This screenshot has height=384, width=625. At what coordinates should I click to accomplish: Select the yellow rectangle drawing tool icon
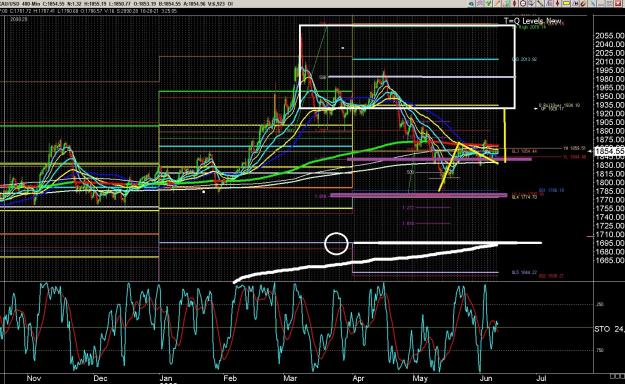tap(566, 4)
